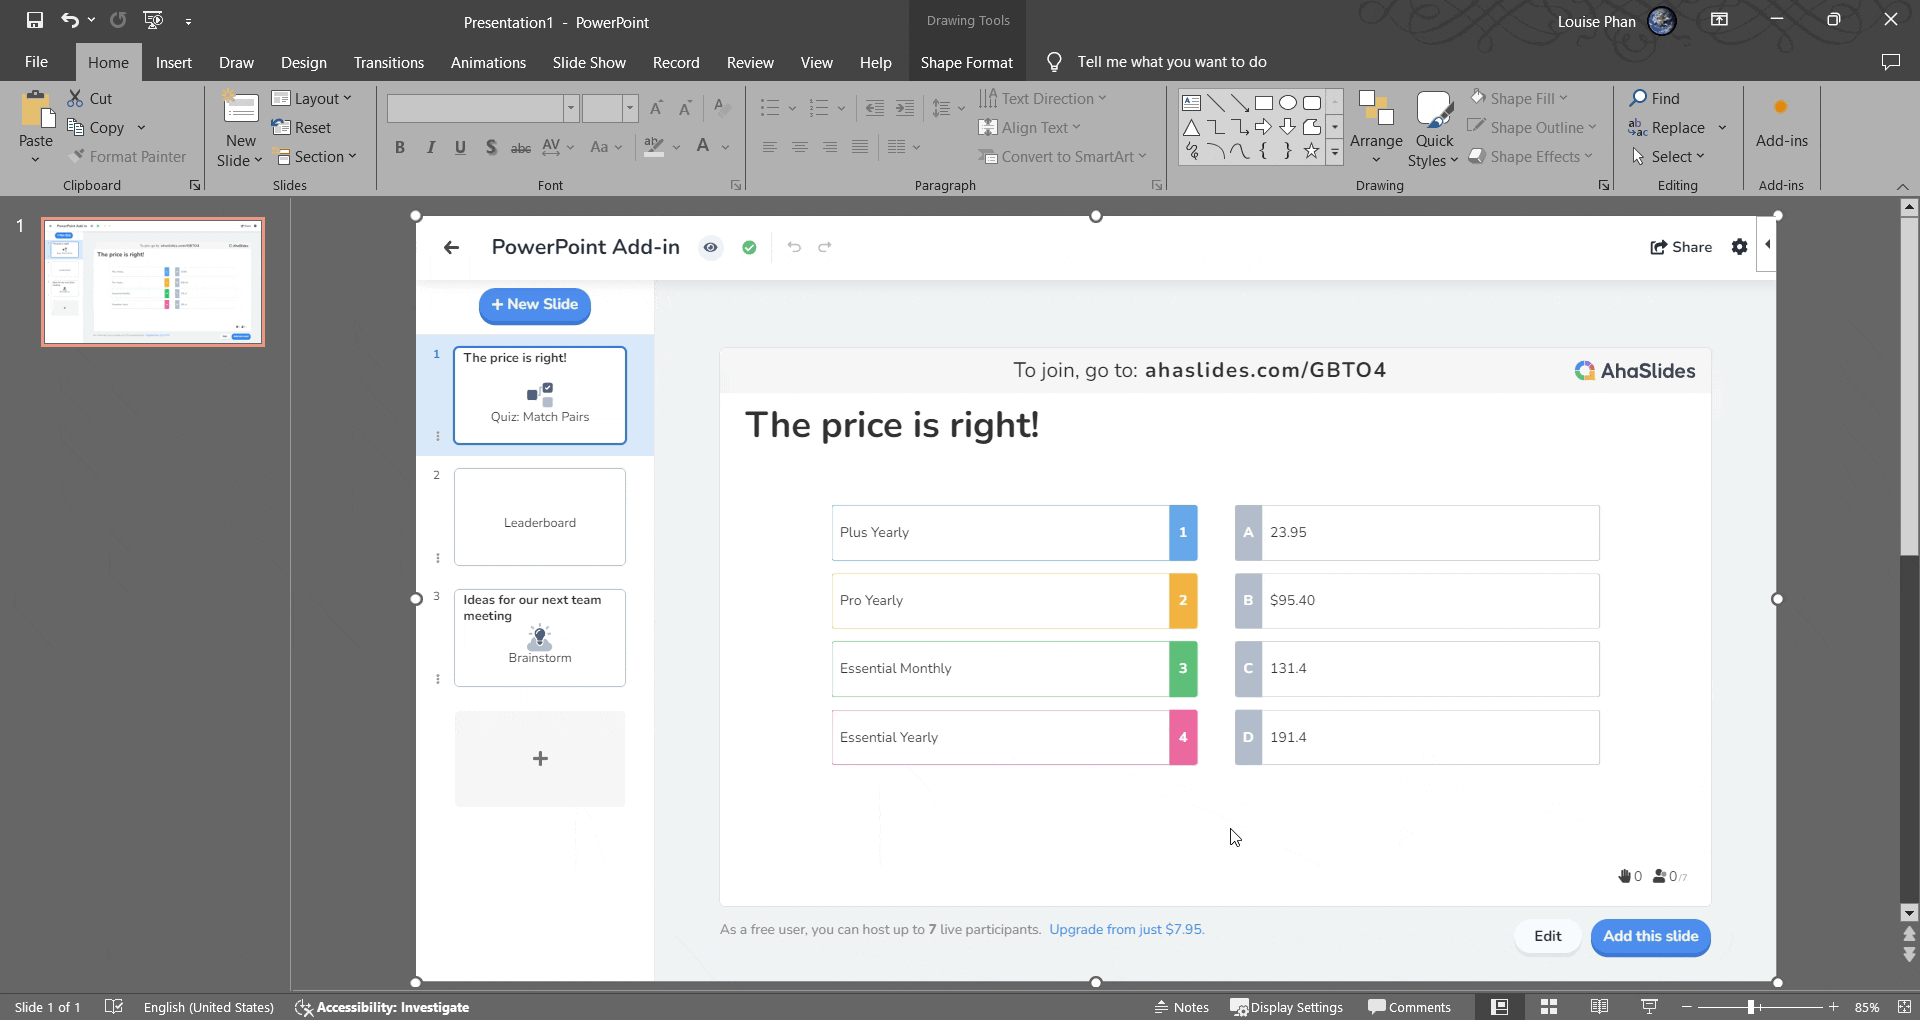Image resolution: width=1920 pixels, height=1020 pixels.
Task: Select the star shape in the Drawing gallery
Action: [x=1311, y=151]
